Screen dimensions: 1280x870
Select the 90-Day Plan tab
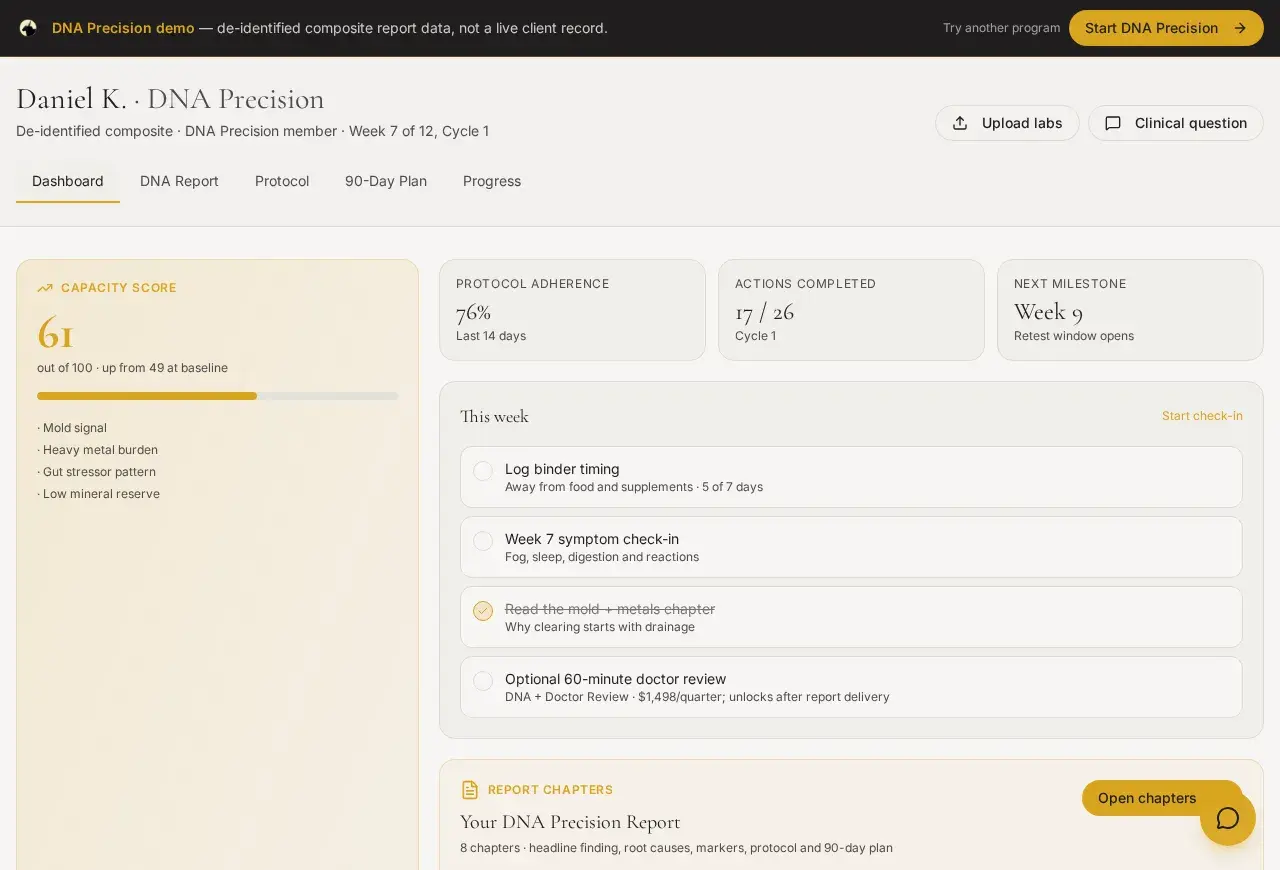(386, 181)
